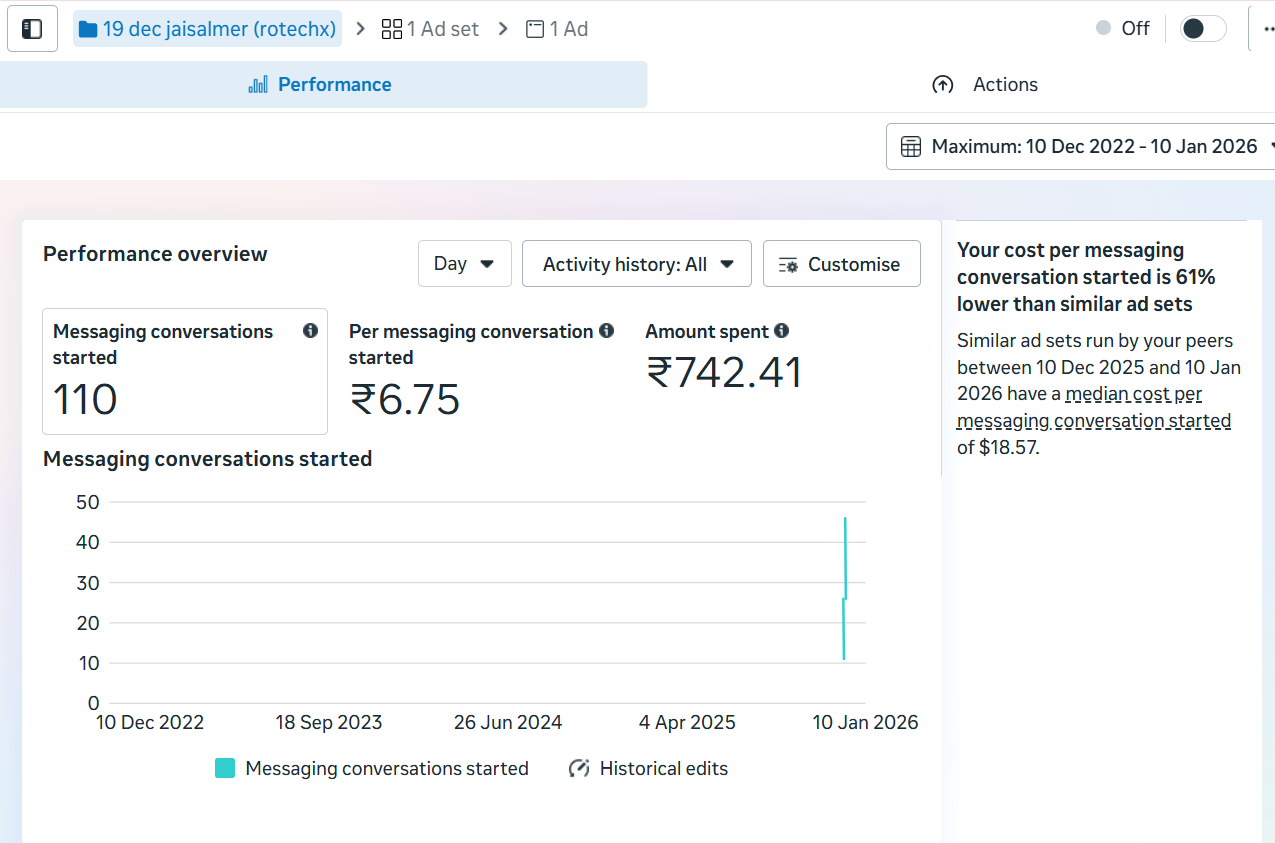Viewport: 1275px width, 843px height.
Task: Click the teal Messaging conversations legend swatch
Action: 225,768
